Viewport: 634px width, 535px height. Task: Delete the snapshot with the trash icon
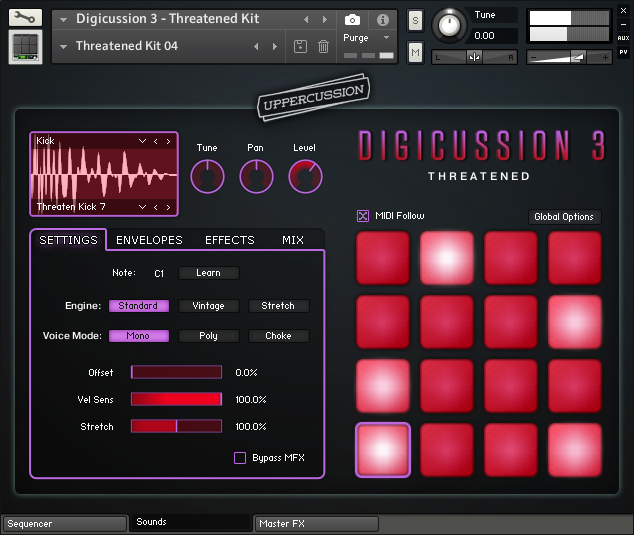[323, 47]
